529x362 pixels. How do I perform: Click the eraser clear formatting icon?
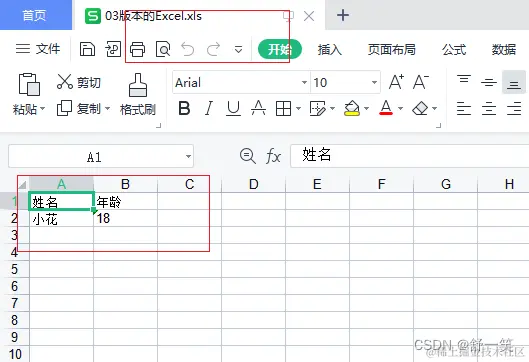point(420,109)
